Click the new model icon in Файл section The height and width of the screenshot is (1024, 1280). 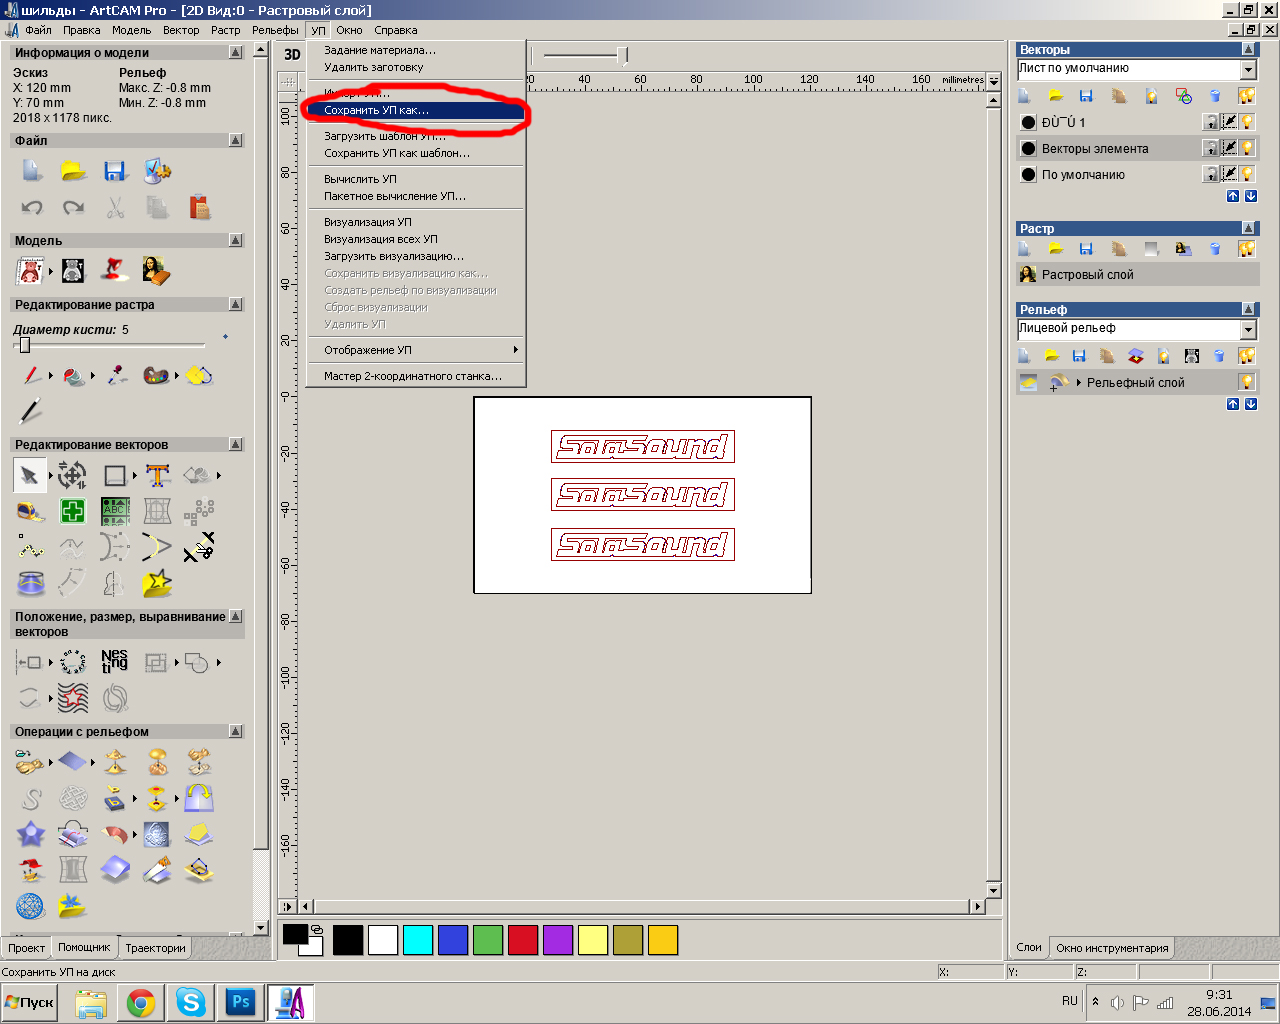click(32, 171)
